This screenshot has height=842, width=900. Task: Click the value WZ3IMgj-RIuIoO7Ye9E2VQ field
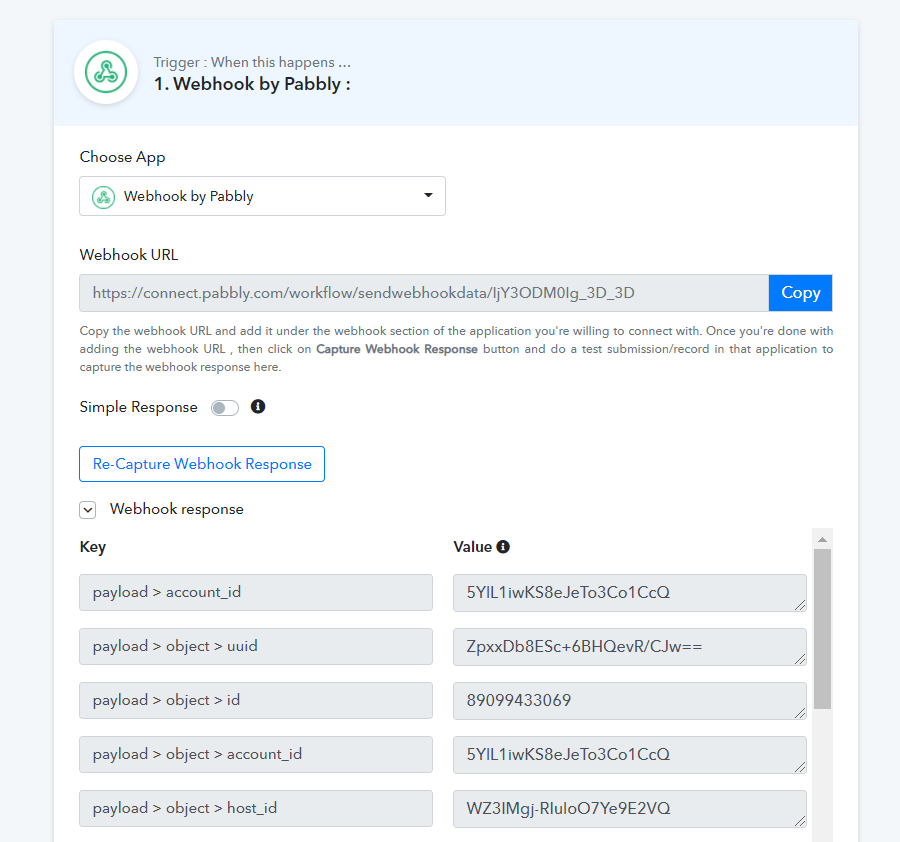click(x=630, y=809)
